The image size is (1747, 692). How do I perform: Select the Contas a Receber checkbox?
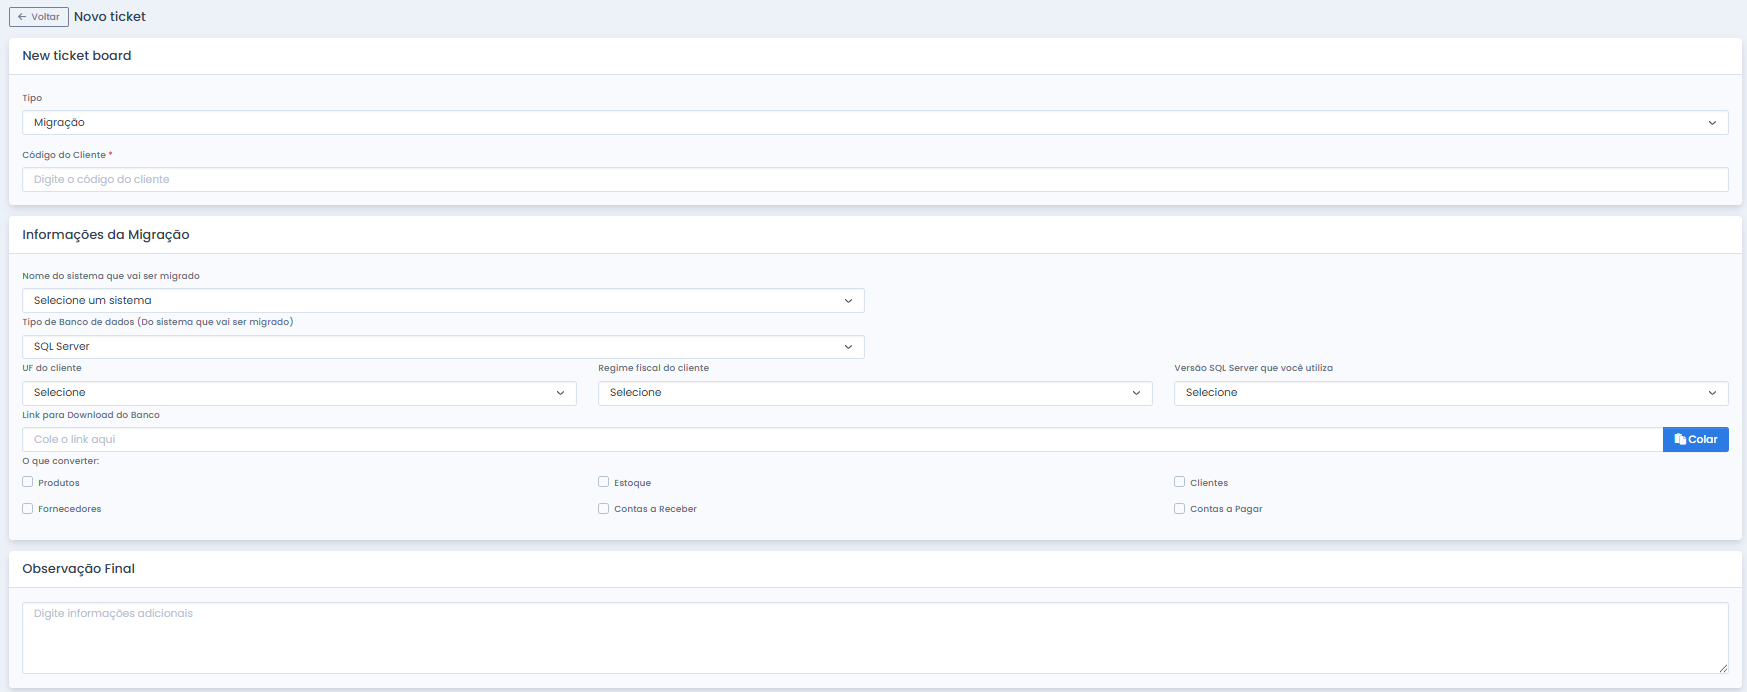(x=604, y=508)
